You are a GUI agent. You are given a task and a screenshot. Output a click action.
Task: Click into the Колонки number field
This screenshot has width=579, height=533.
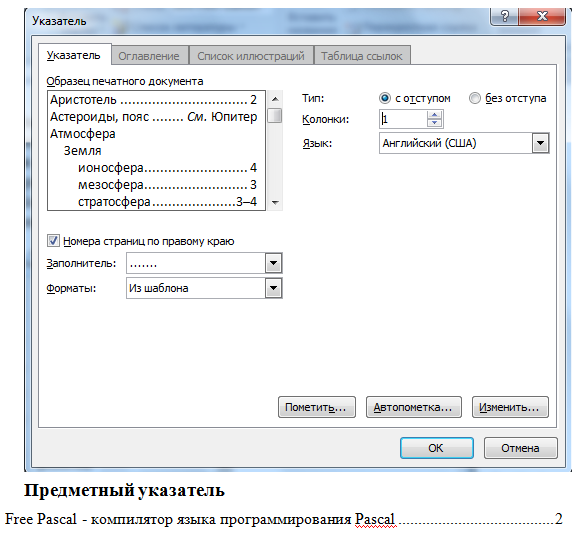(403, 119)
